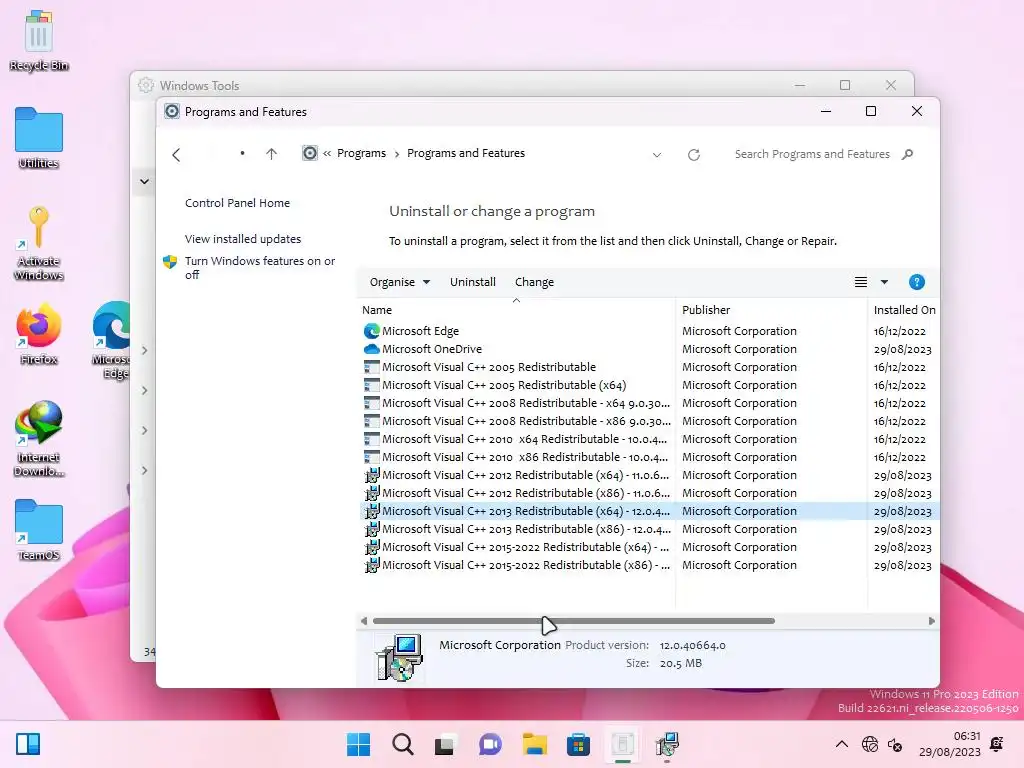Viewport: 1024px width, 768px height.
Task: Open the Windows Start button
Action: 358,744
